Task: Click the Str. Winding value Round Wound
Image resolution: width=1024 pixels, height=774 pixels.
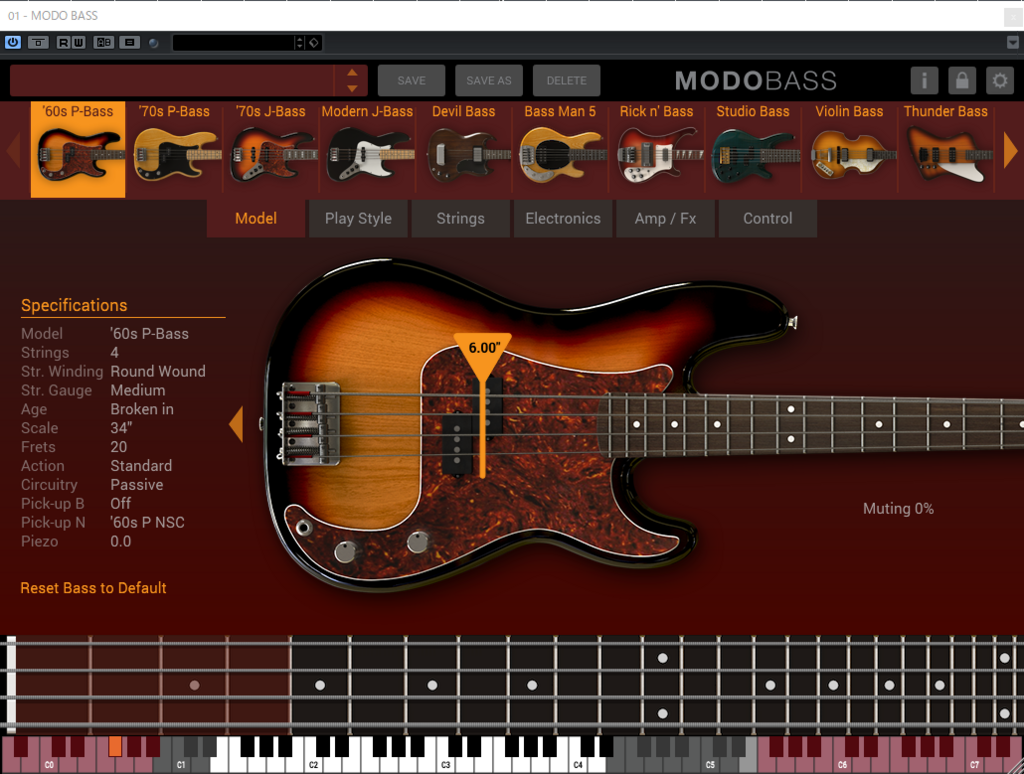Action: (158, 371)
